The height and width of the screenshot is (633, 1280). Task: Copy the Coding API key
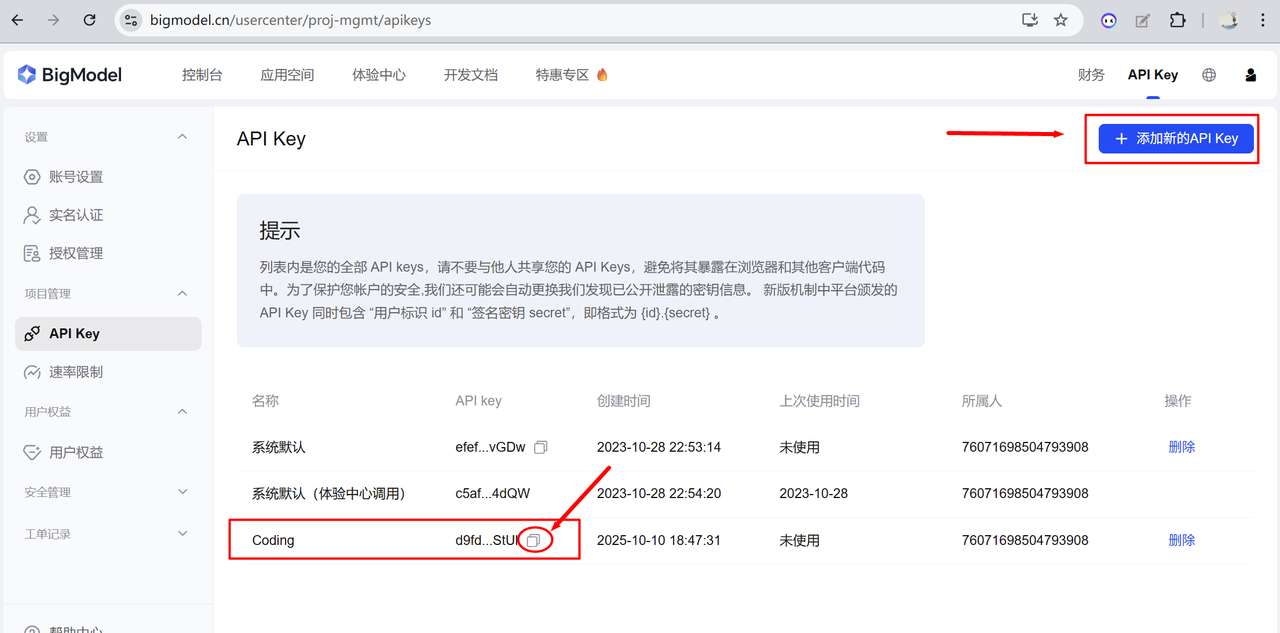coord(535,540)
